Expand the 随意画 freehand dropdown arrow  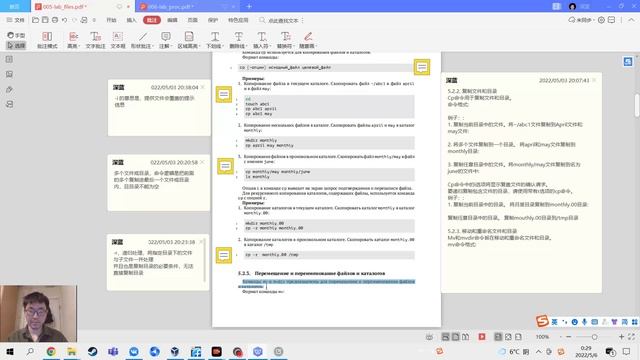point(316,47)
